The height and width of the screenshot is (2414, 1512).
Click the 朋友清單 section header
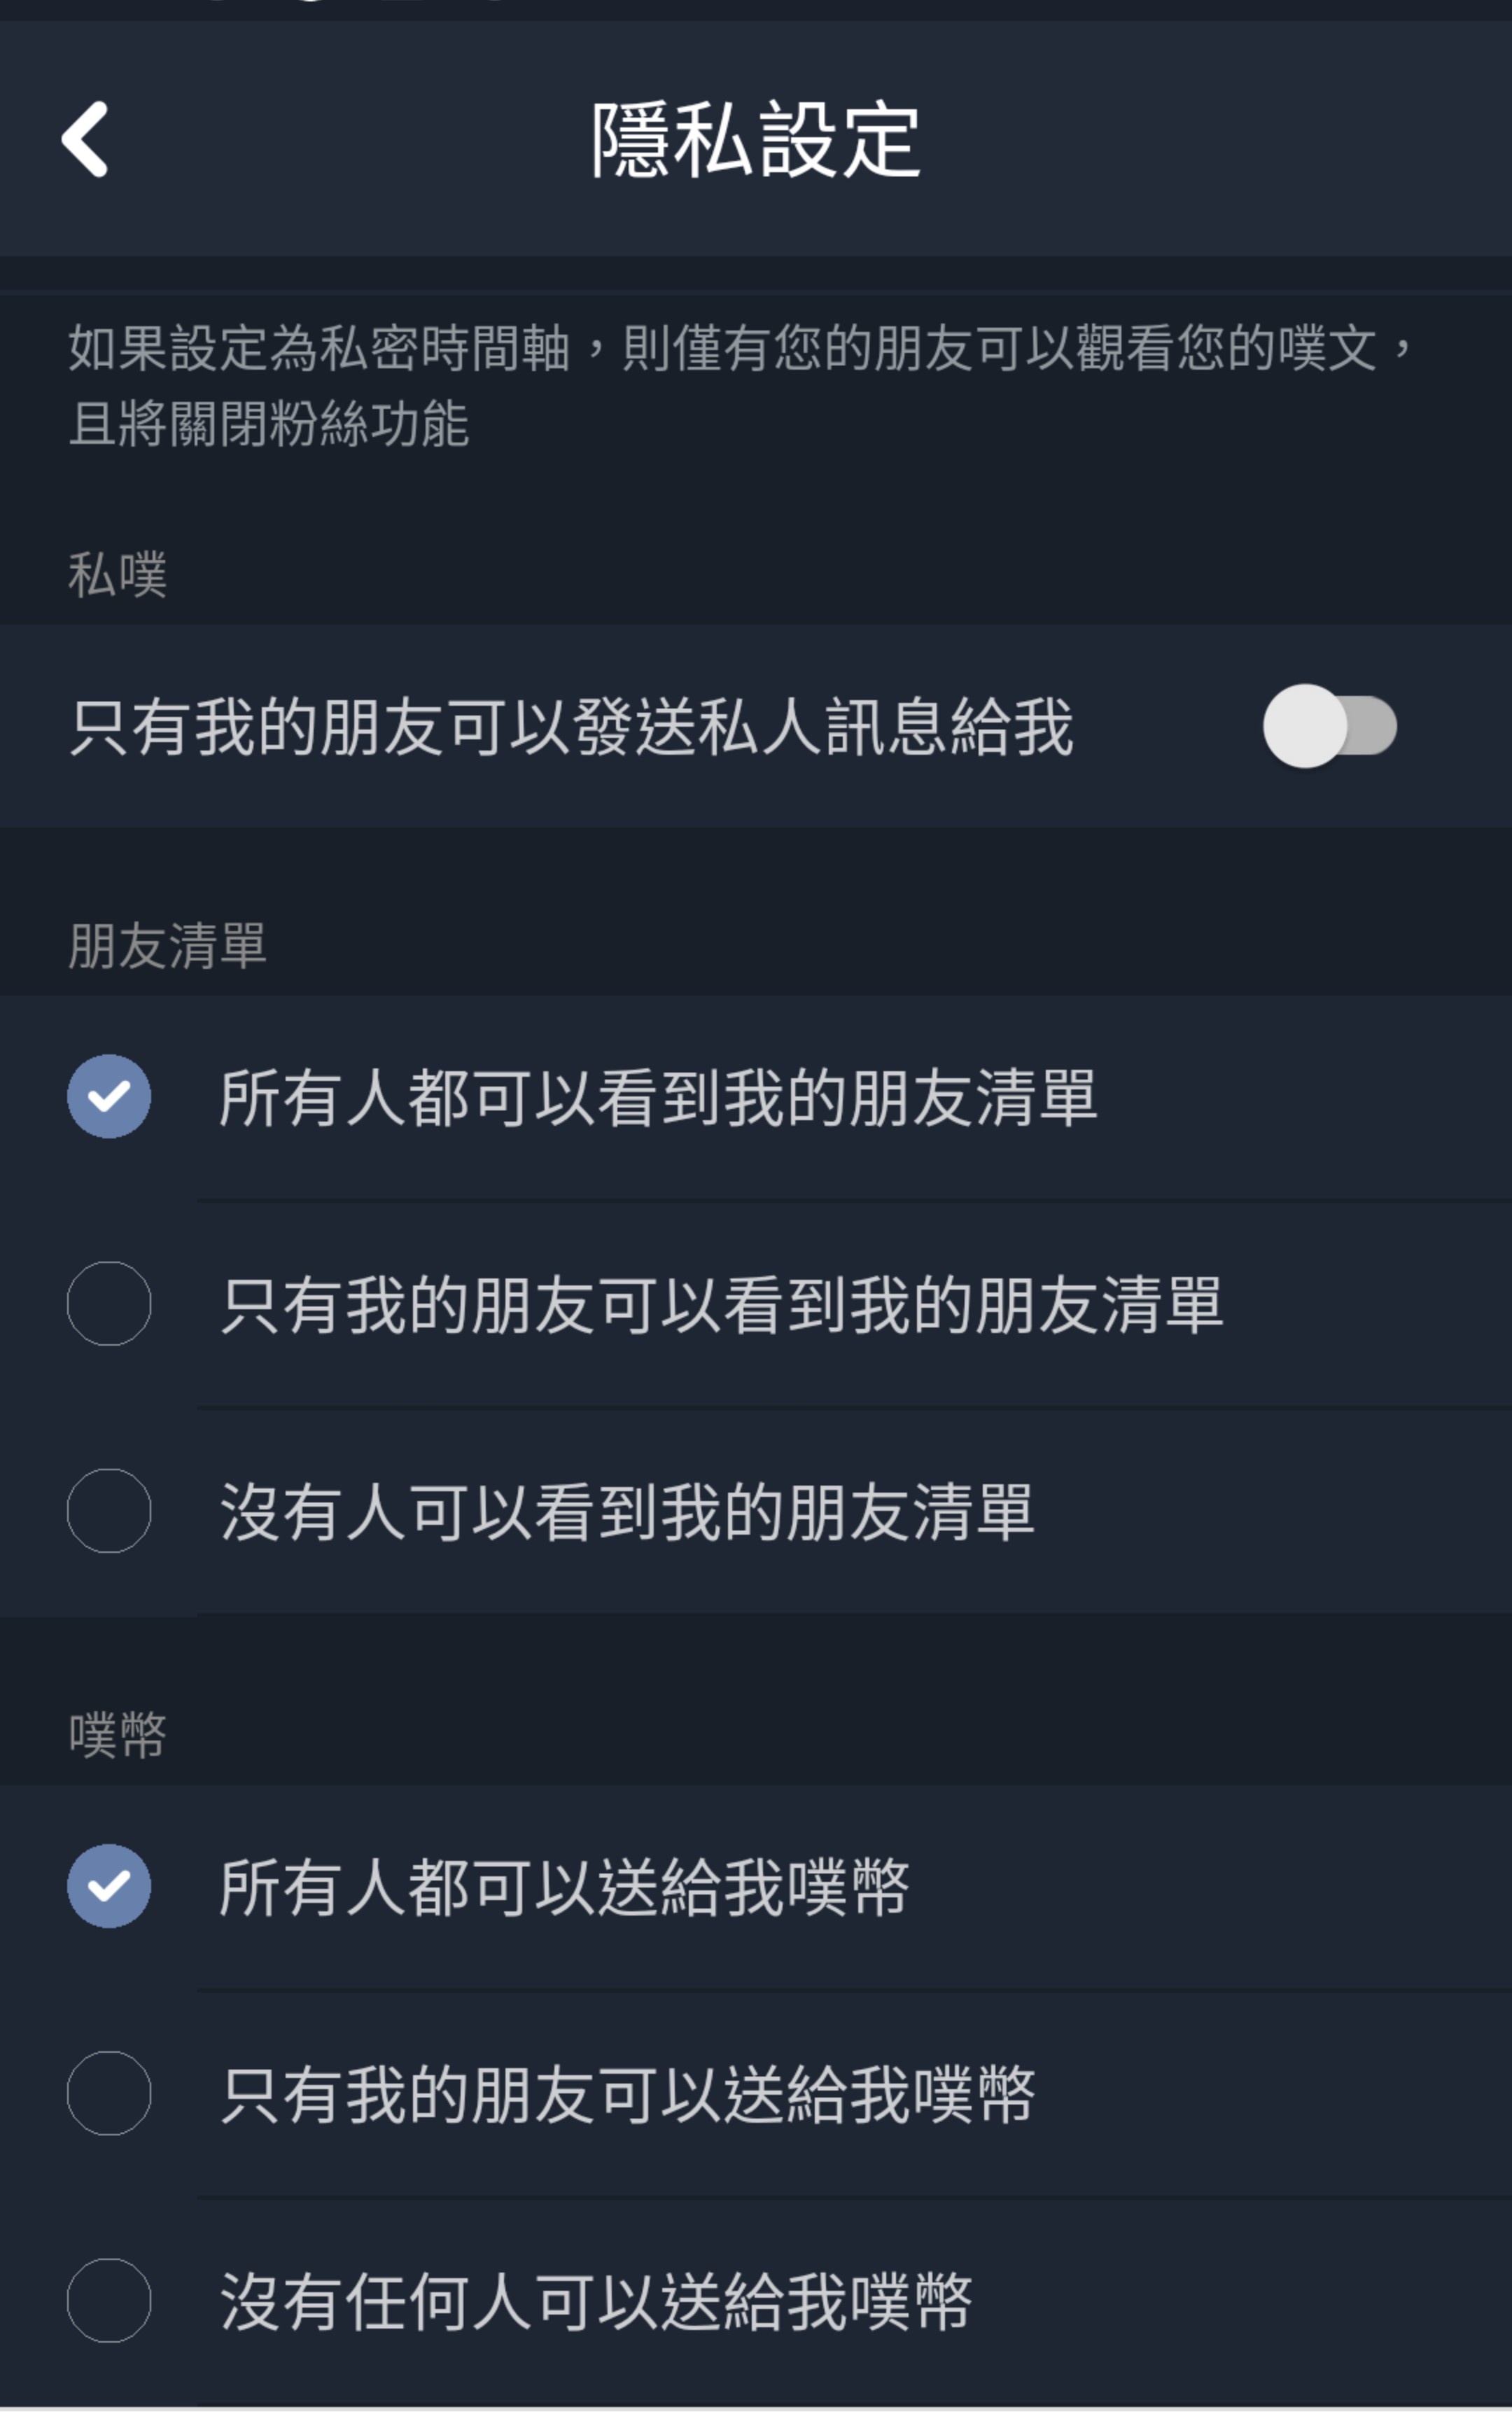pyautogui.click(x=167, y=946)
